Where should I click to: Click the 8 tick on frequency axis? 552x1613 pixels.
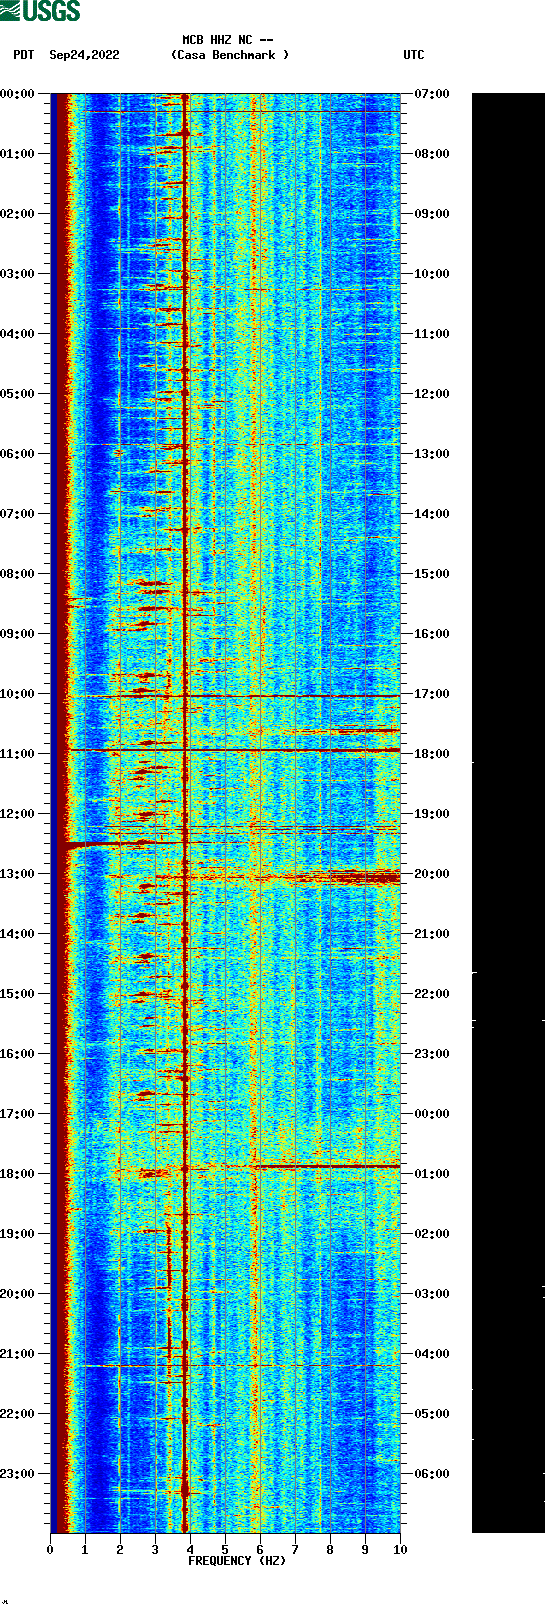tap(330, 1550)
